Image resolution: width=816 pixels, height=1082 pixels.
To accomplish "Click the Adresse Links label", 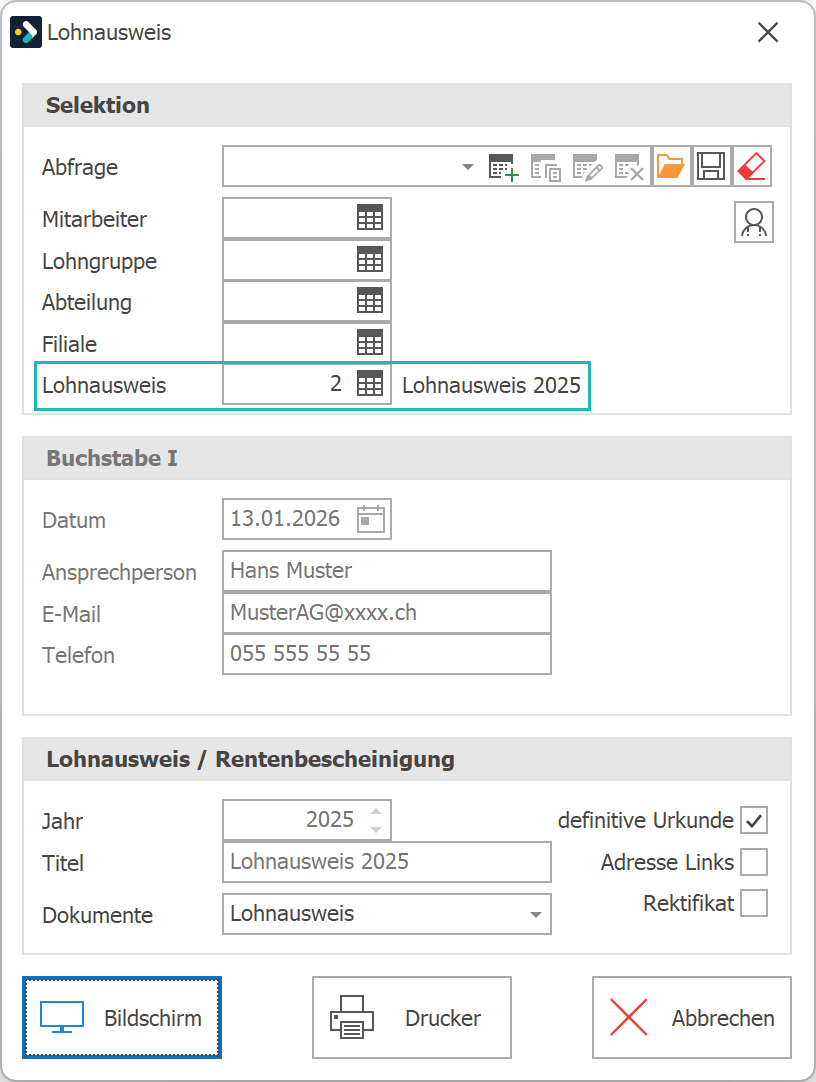I will pos(667,863).
